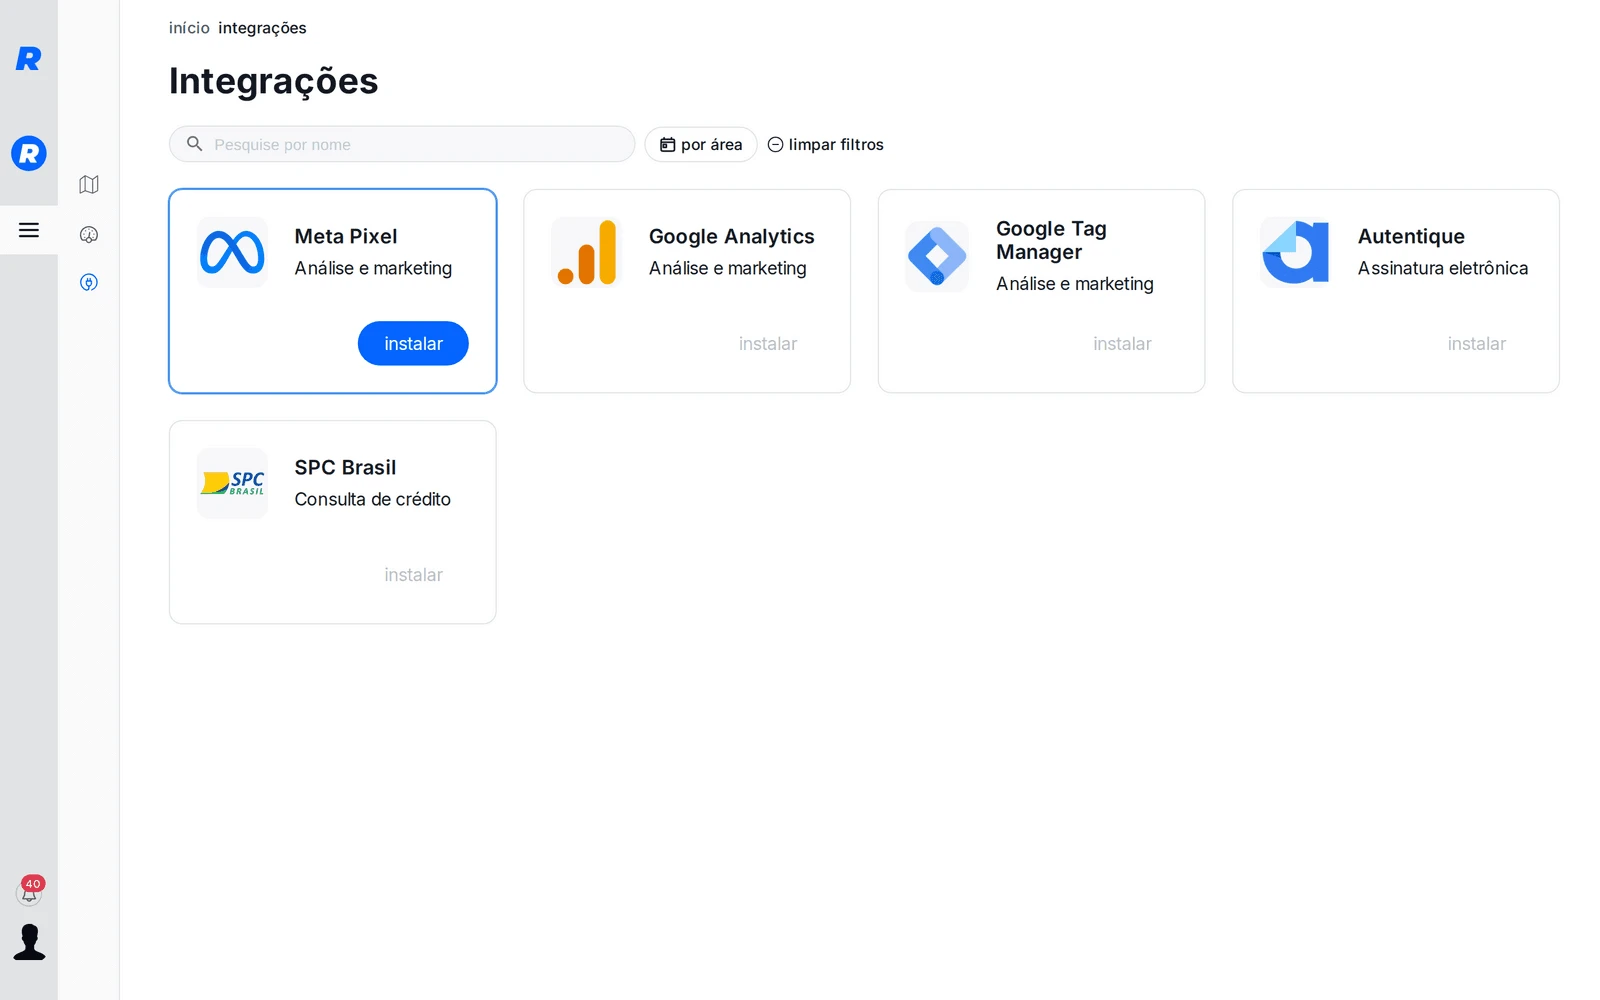Go to 'início' breadcrumb link

(189, 28)
